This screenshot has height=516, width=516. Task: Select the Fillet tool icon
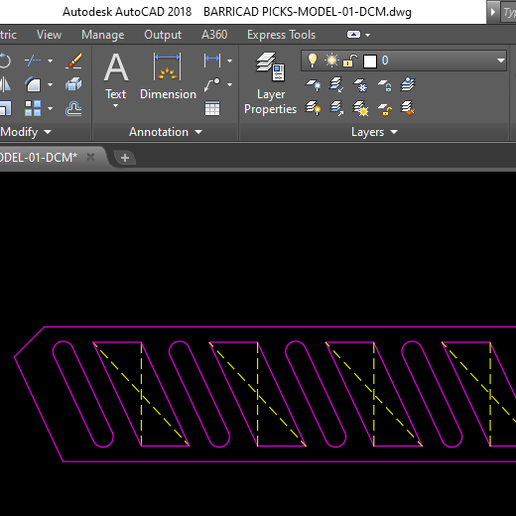pyautogui.click(x=33, y=84)
